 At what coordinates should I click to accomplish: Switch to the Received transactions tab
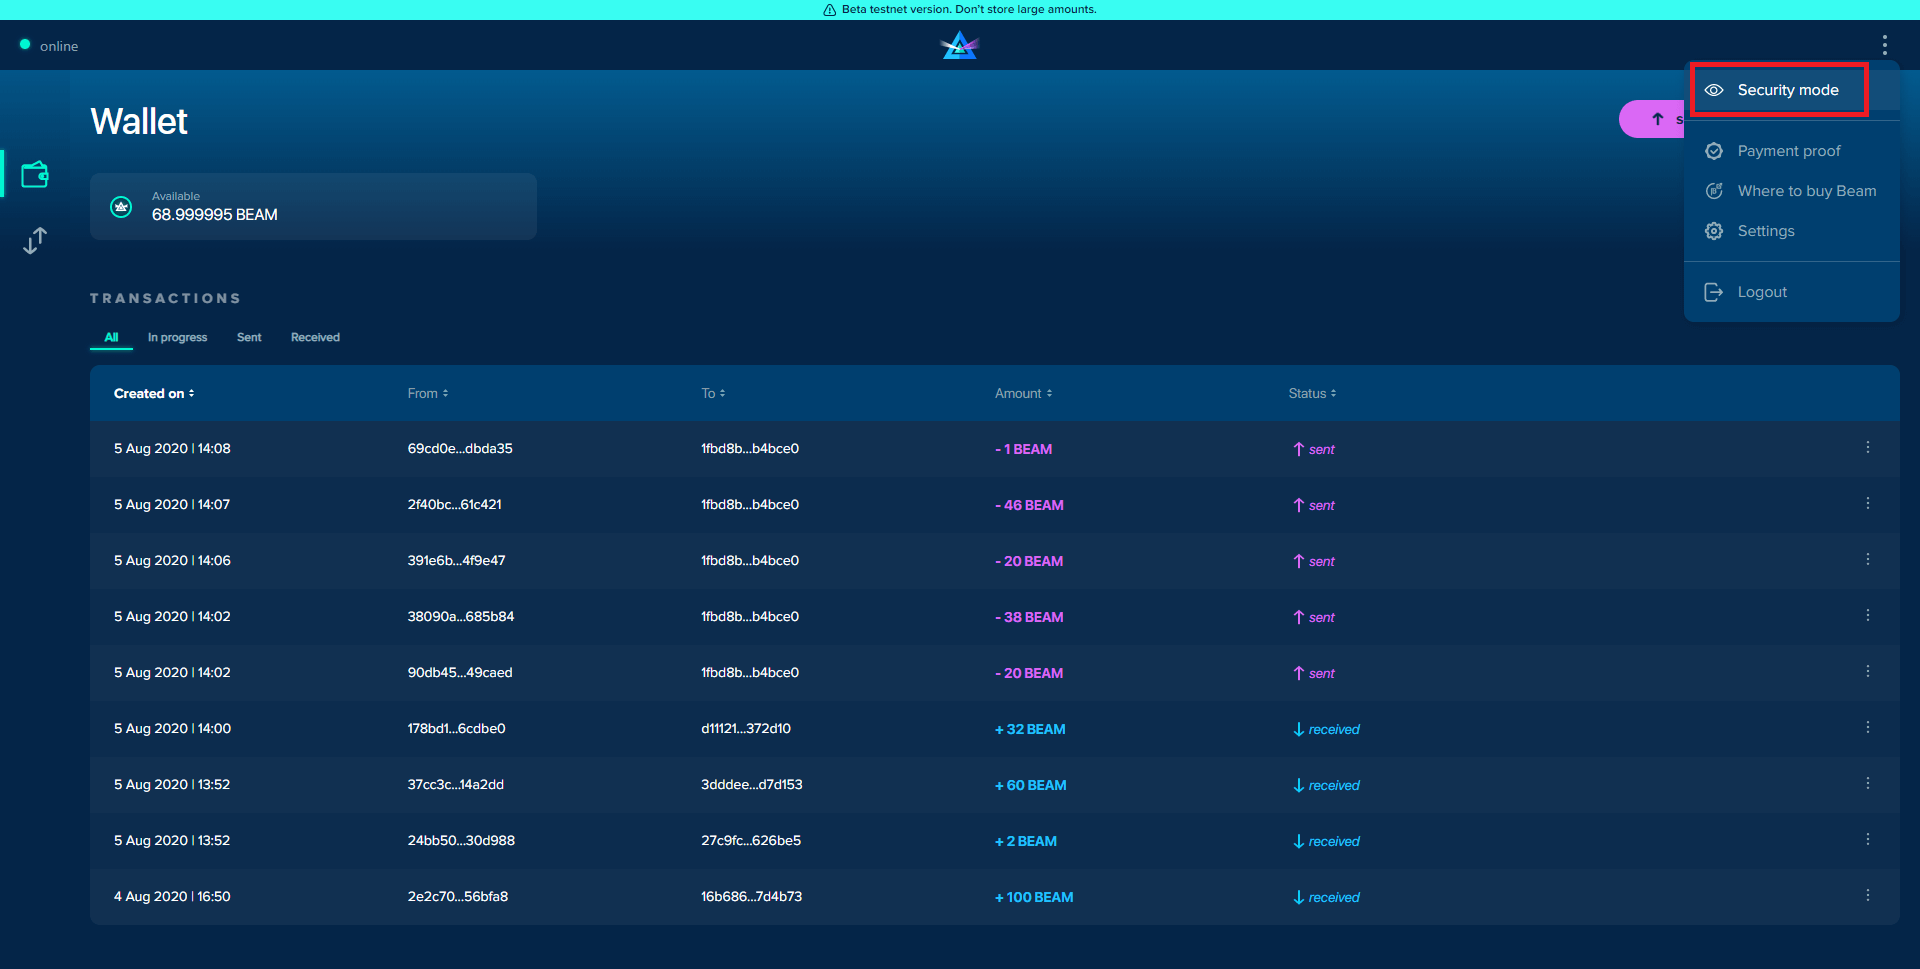(315, 338)
